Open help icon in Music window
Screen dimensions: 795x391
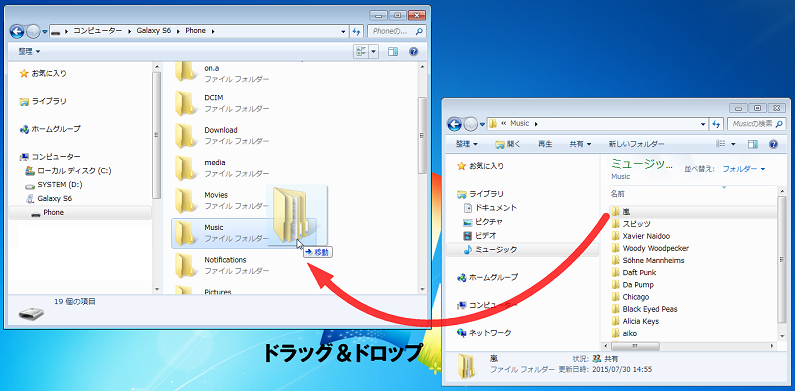pos(773,145)
